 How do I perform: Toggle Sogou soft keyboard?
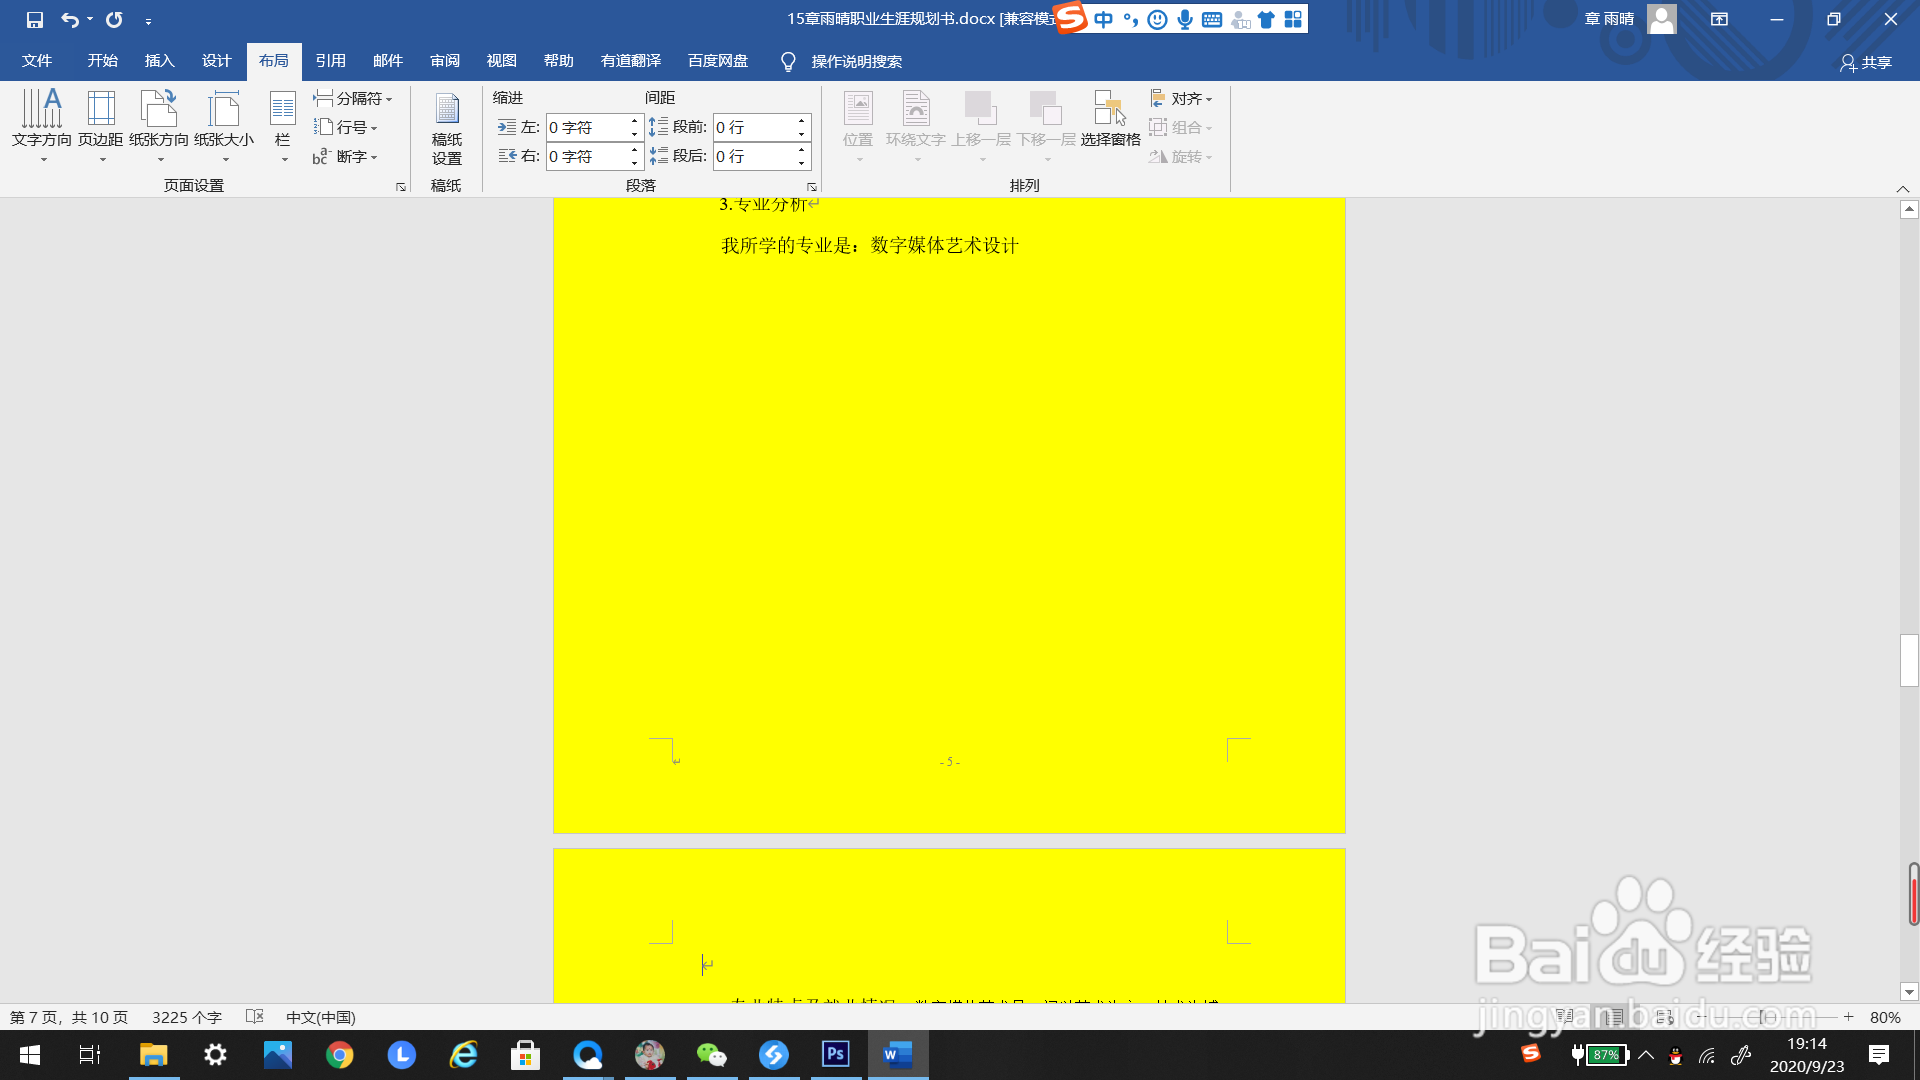click(x=1212, y=19)
